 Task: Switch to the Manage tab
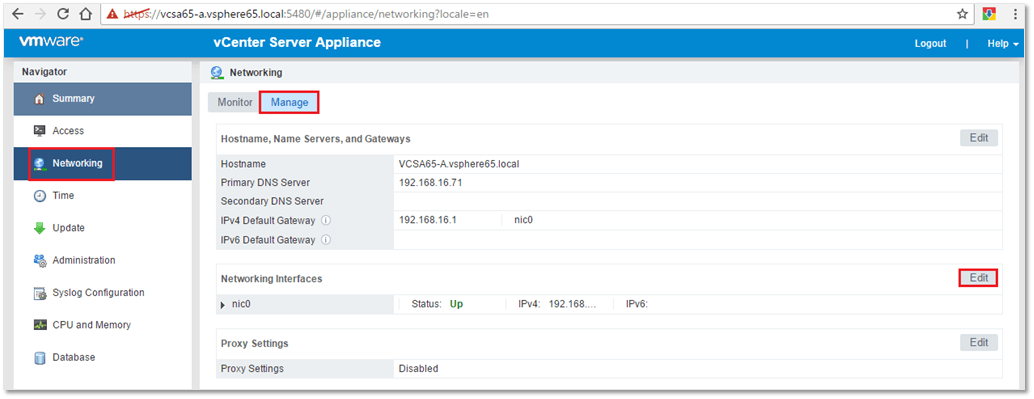tap(289, 103)
